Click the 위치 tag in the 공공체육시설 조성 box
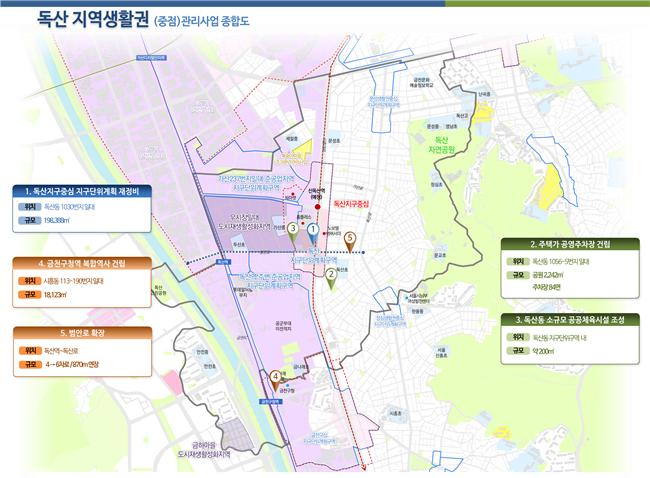 pos(518,337)
